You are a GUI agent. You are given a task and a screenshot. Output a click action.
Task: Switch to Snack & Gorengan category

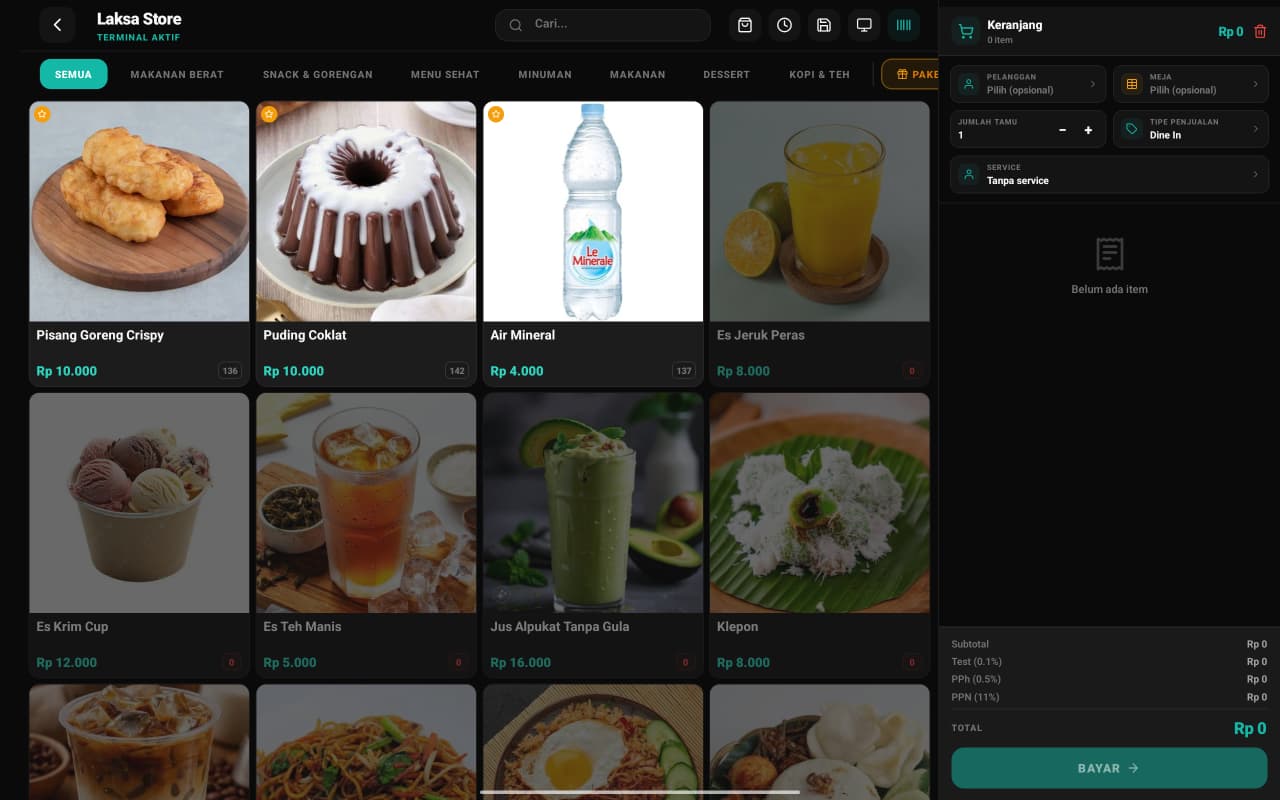(x=318, y=74)
